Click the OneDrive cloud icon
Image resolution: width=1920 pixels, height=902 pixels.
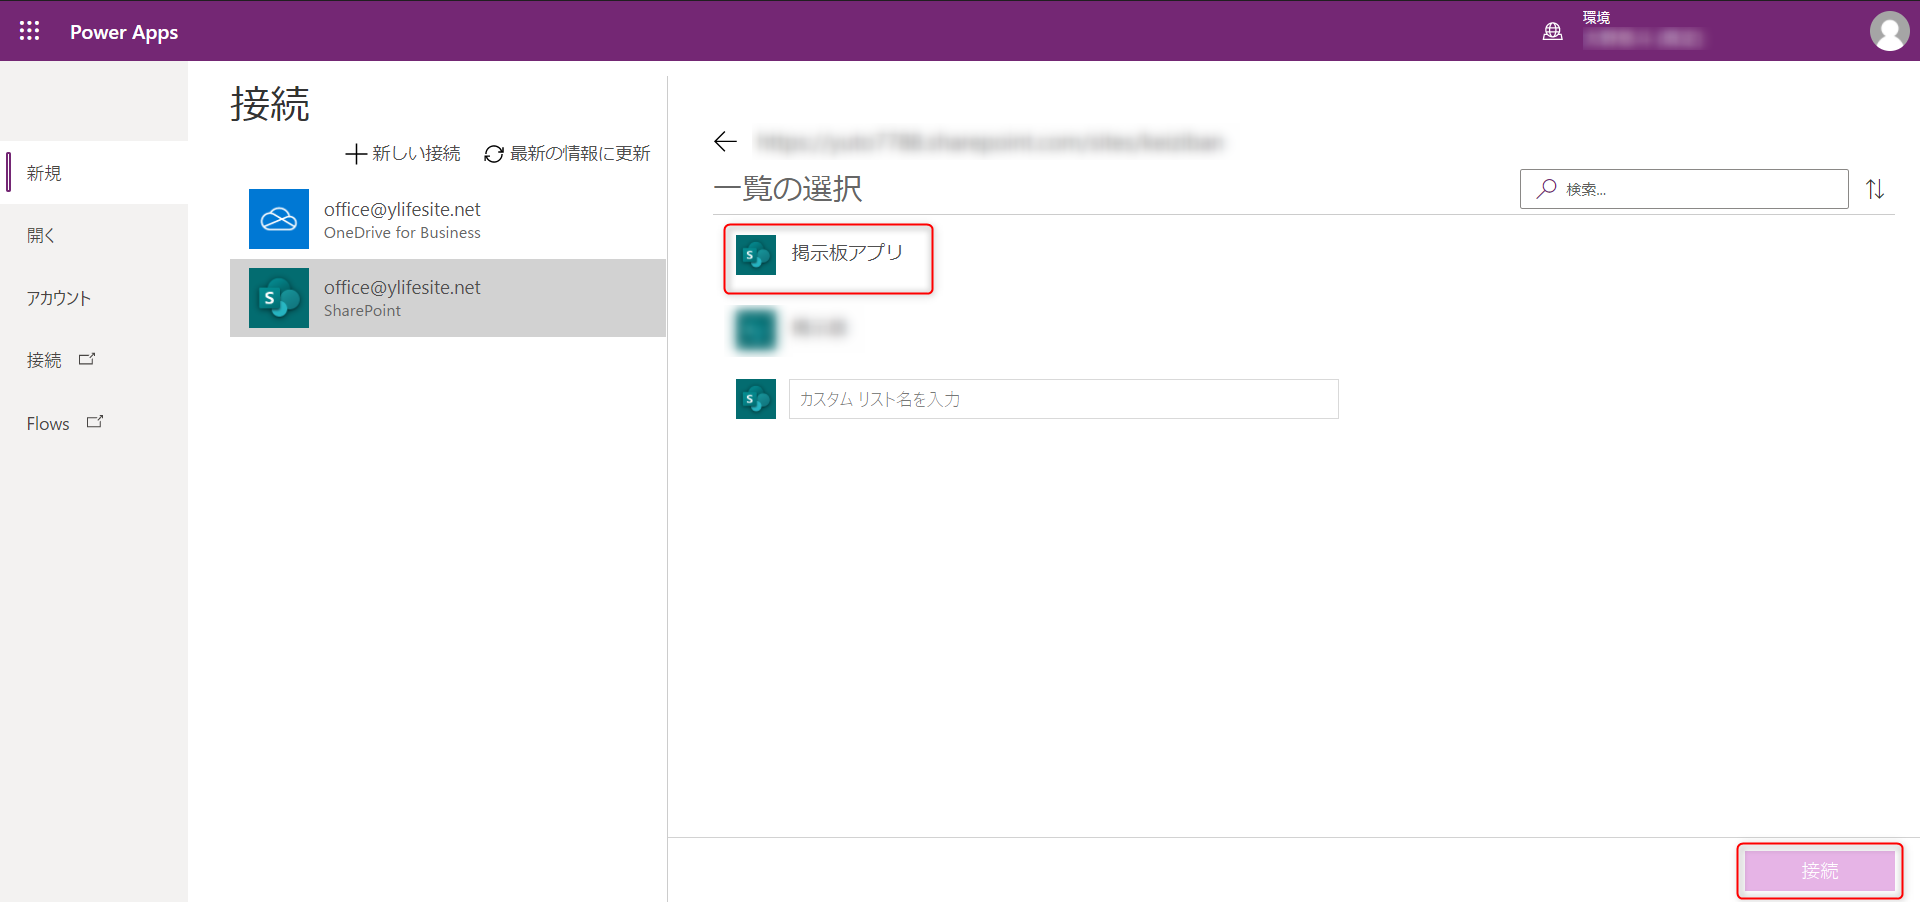coord(279,219)
